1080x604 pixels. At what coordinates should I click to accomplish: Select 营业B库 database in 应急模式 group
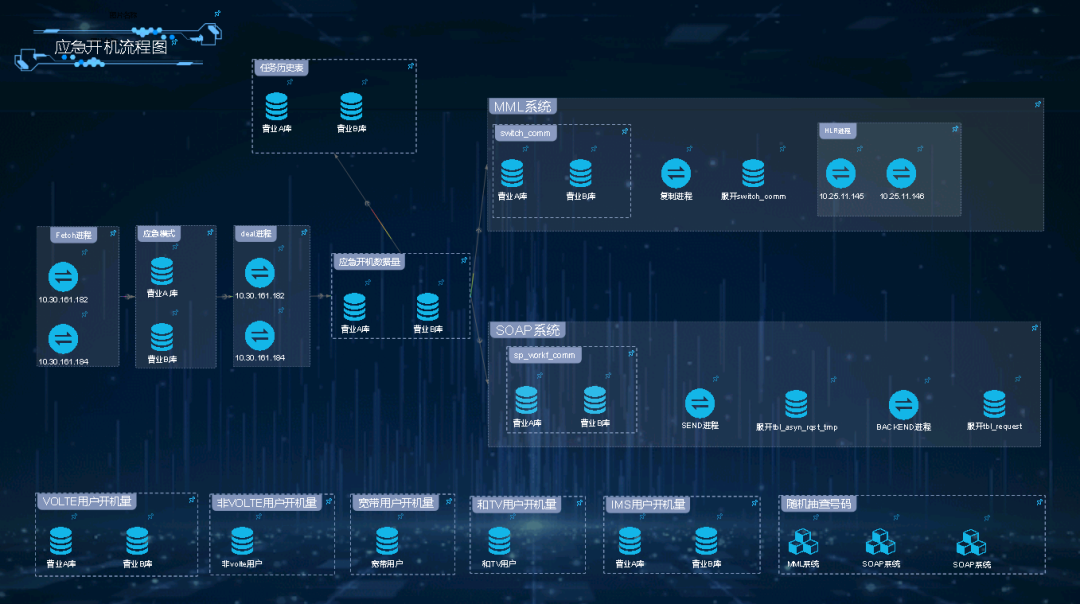click(x=162, y=337)
